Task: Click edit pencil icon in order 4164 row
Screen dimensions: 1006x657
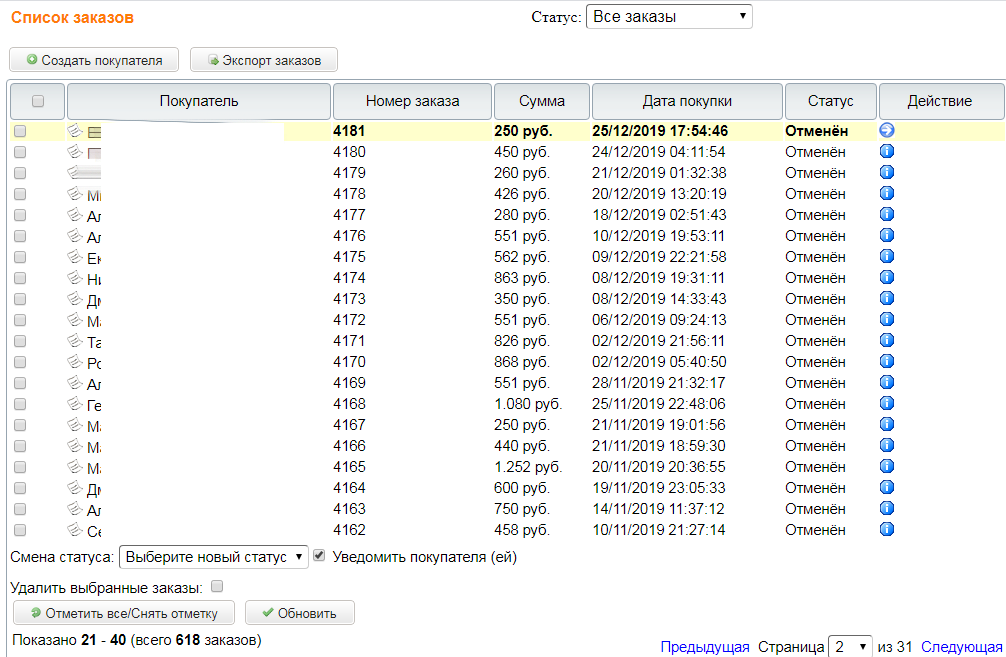Action: (75, 488)
